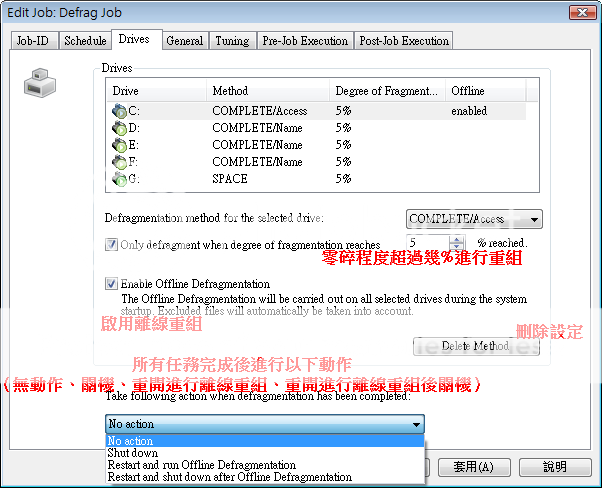
Task: Toggle Enable Offline Defragmentation checkbox
Action: coord(111,283)
